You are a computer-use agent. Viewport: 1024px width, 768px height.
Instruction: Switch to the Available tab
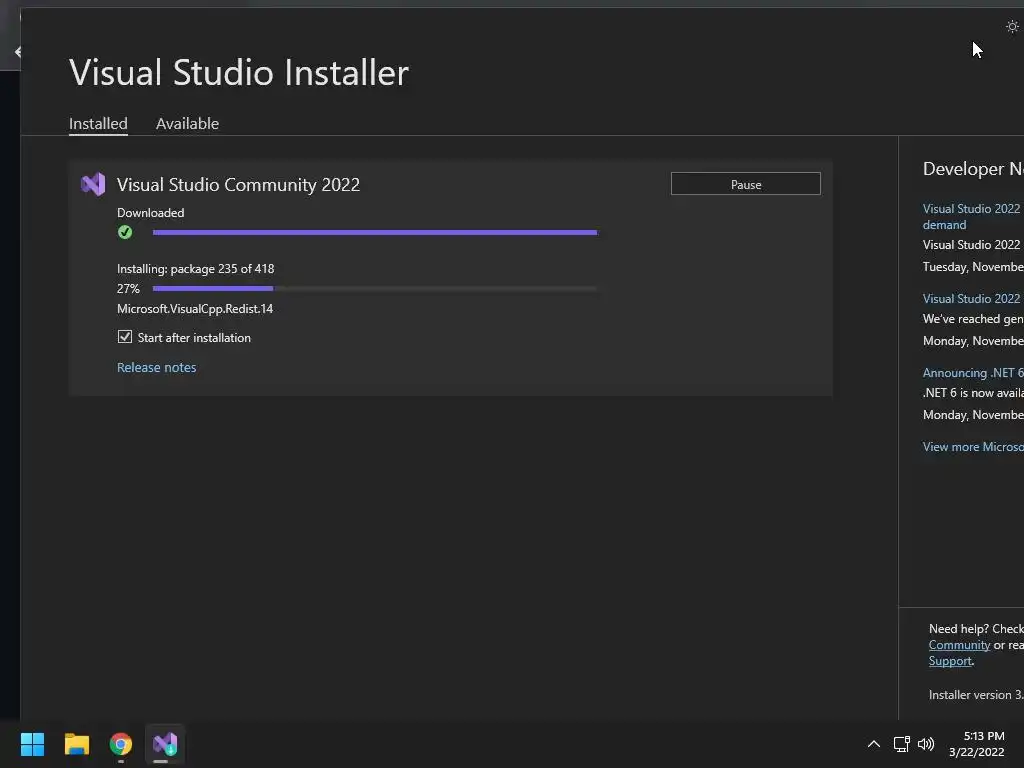pos(187,123)
